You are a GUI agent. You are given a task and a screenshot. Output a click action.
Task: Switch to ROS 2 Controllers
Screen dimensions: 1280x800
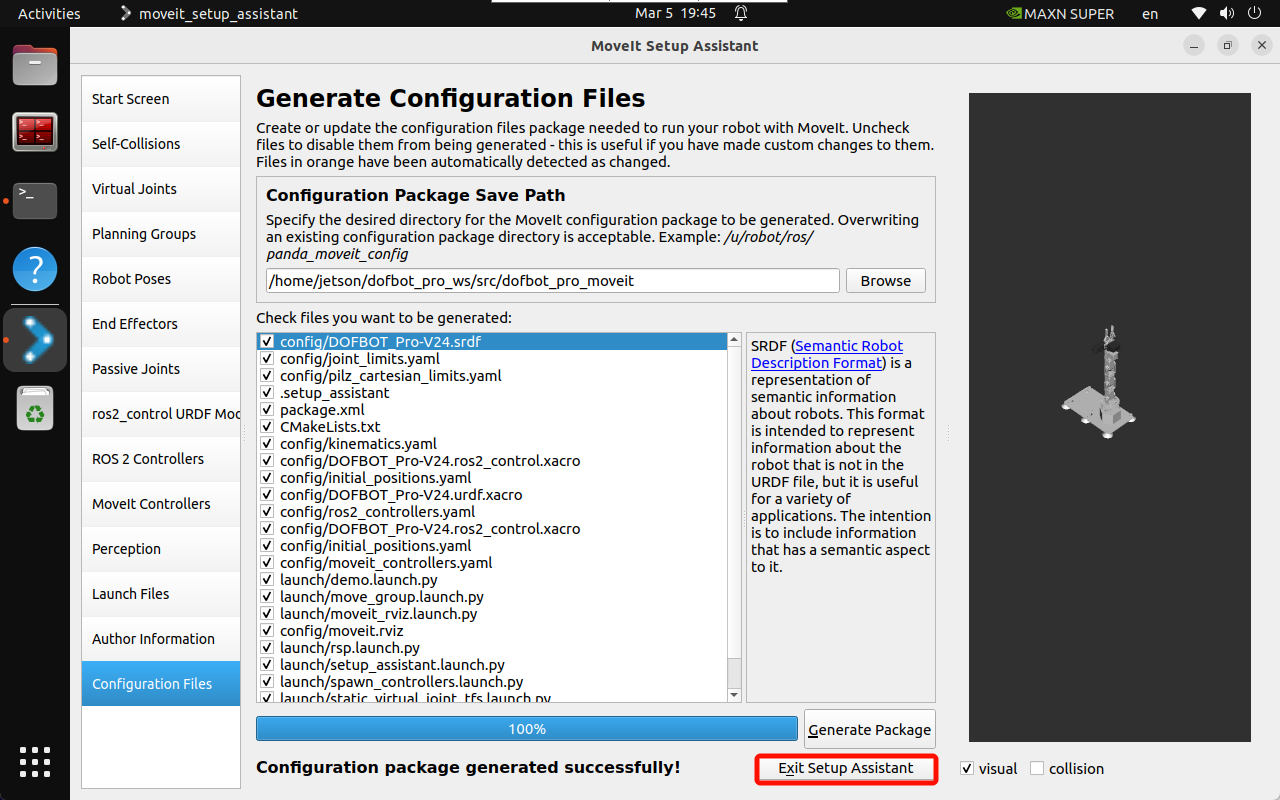pyautogui.click(x=161, y=459)
